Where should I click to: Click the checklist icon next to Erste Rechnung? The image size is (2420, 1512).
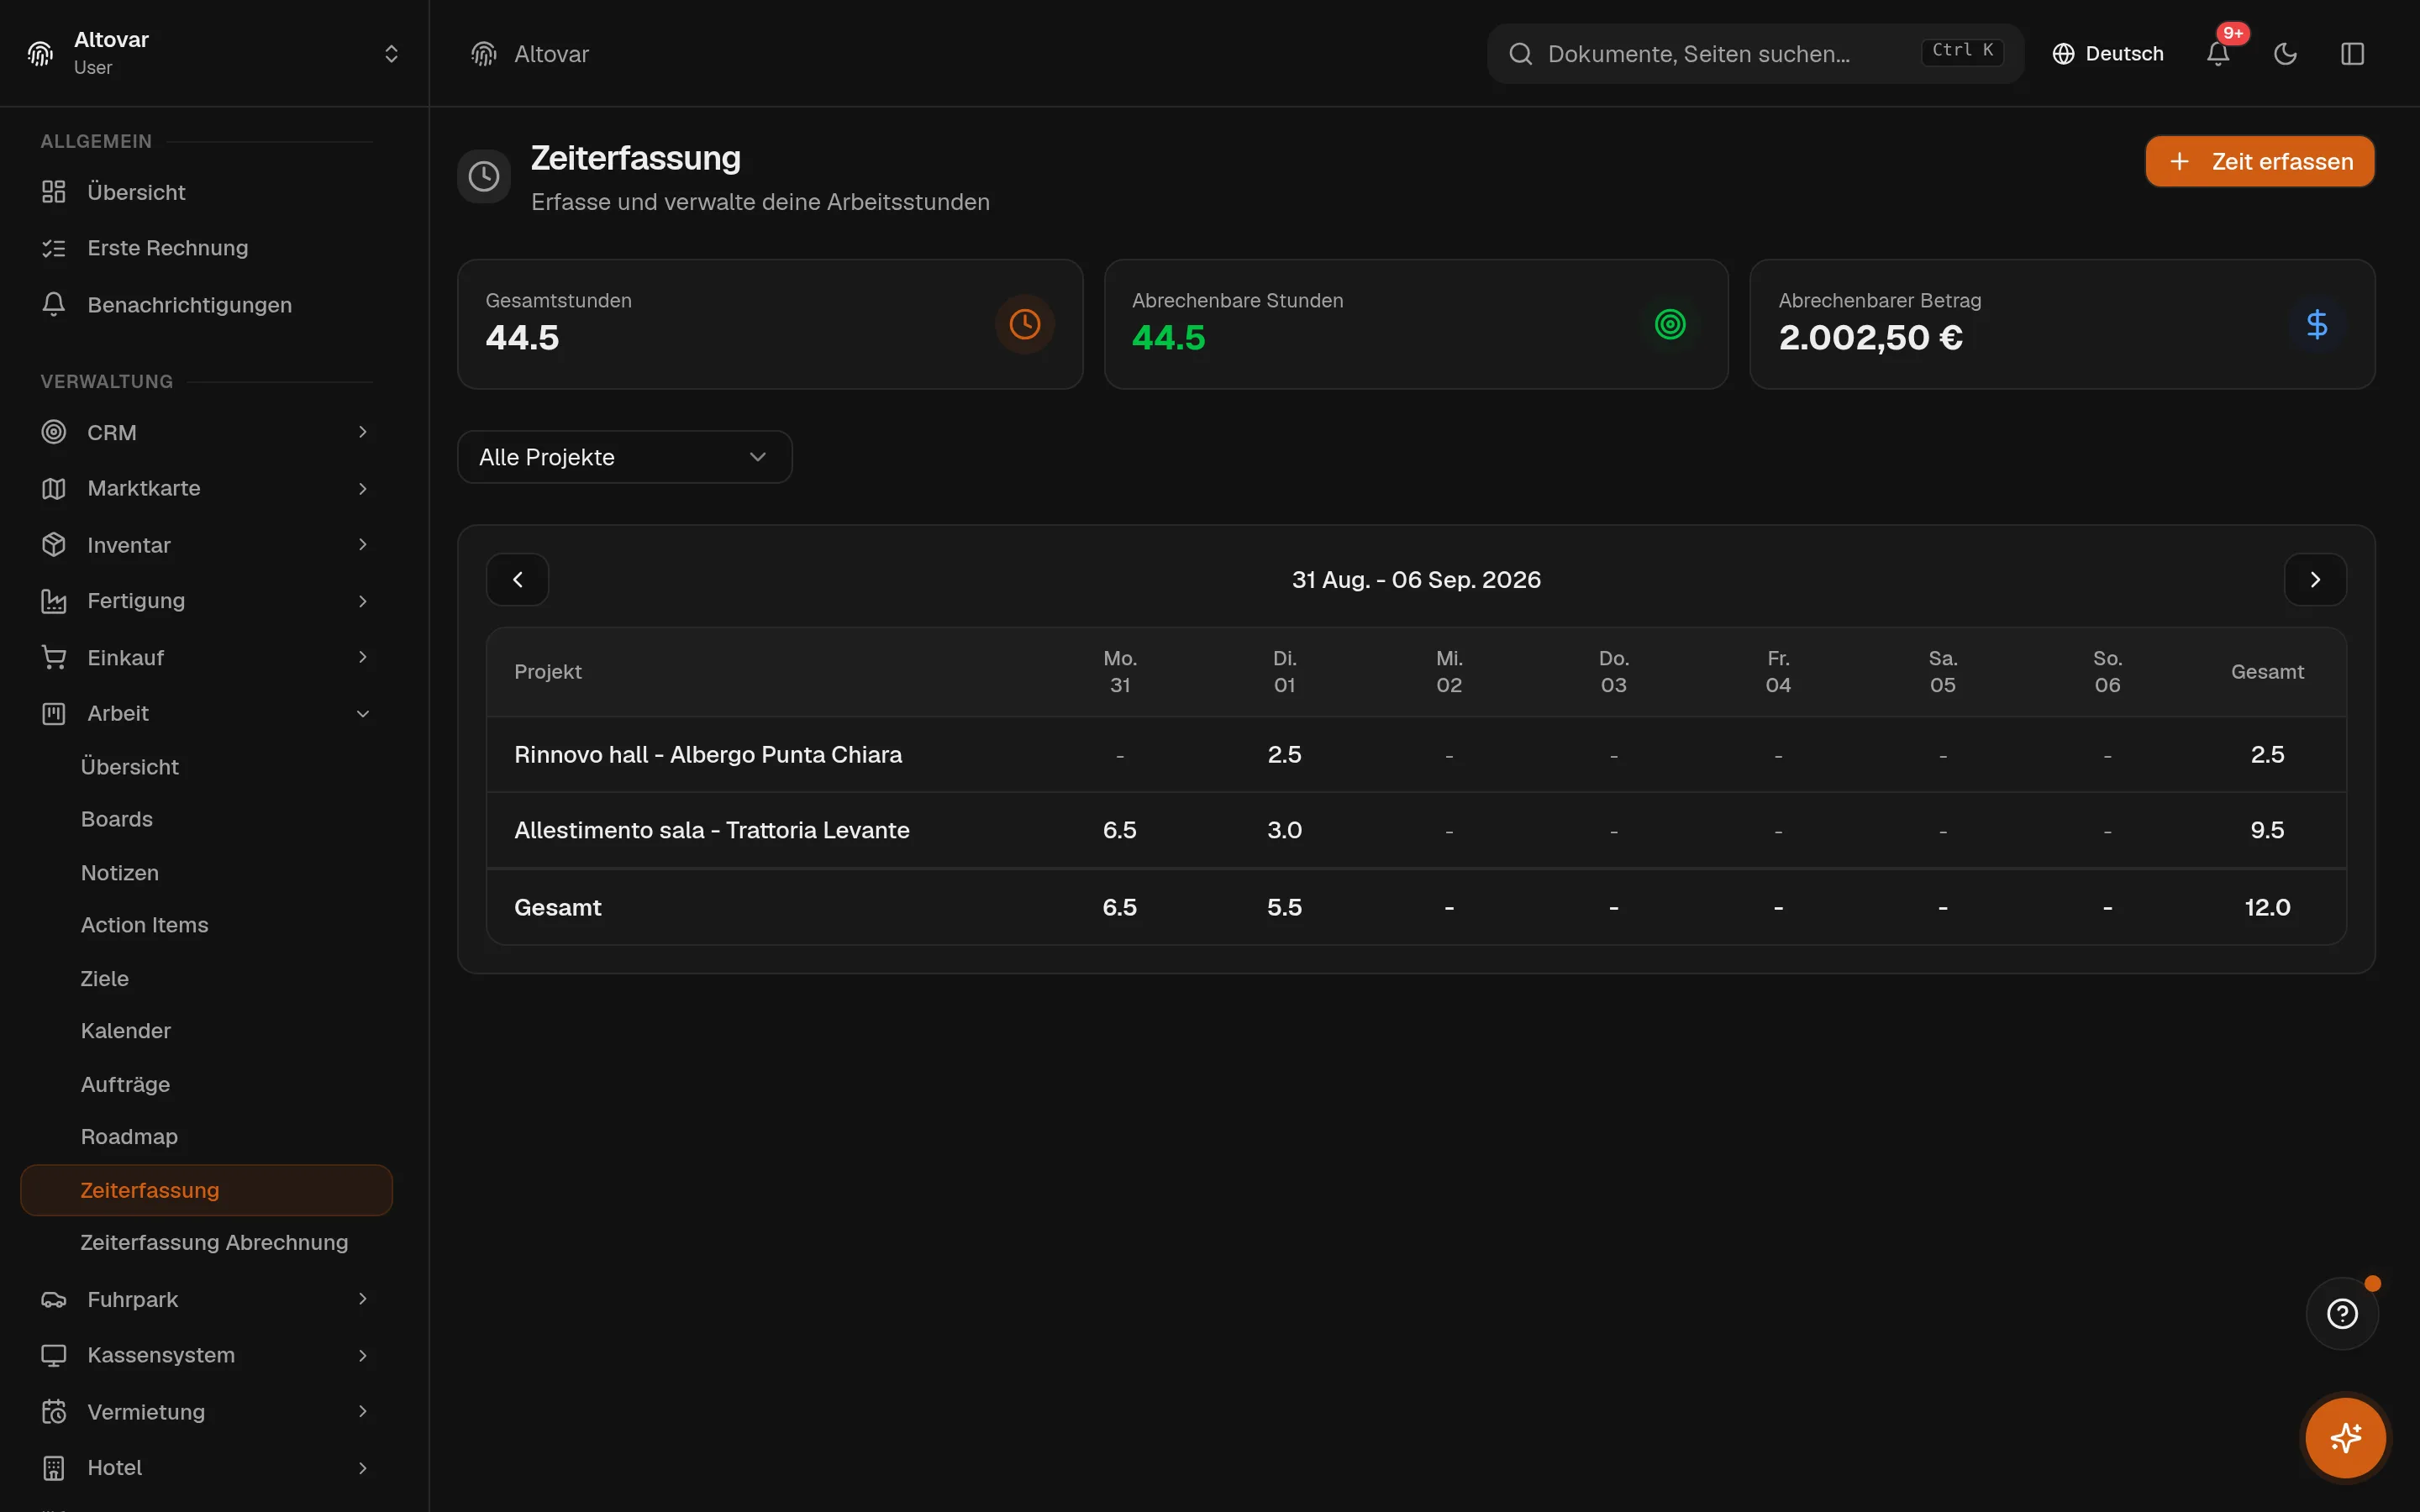54,248
